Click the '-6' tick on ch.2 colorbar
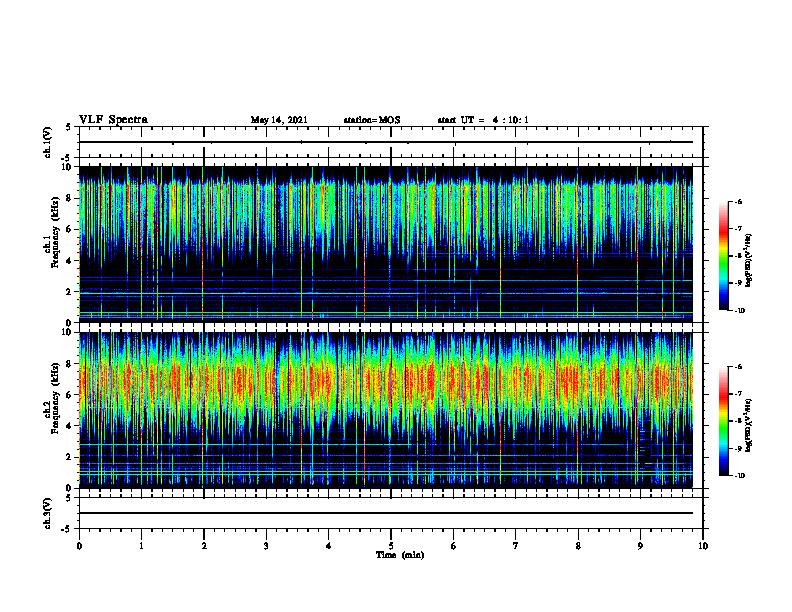Viewport: 792px width, 612px height. tap(738, 367)
